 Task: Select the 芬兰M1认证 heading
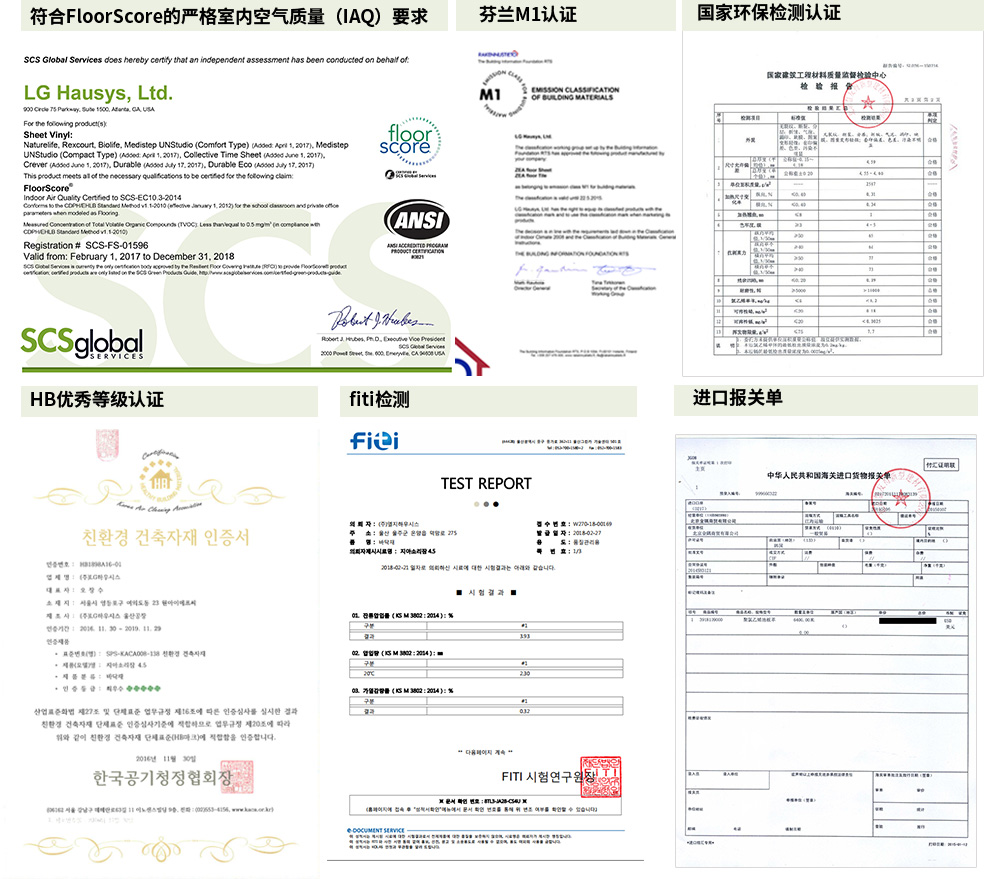click(x=528, y=14)
